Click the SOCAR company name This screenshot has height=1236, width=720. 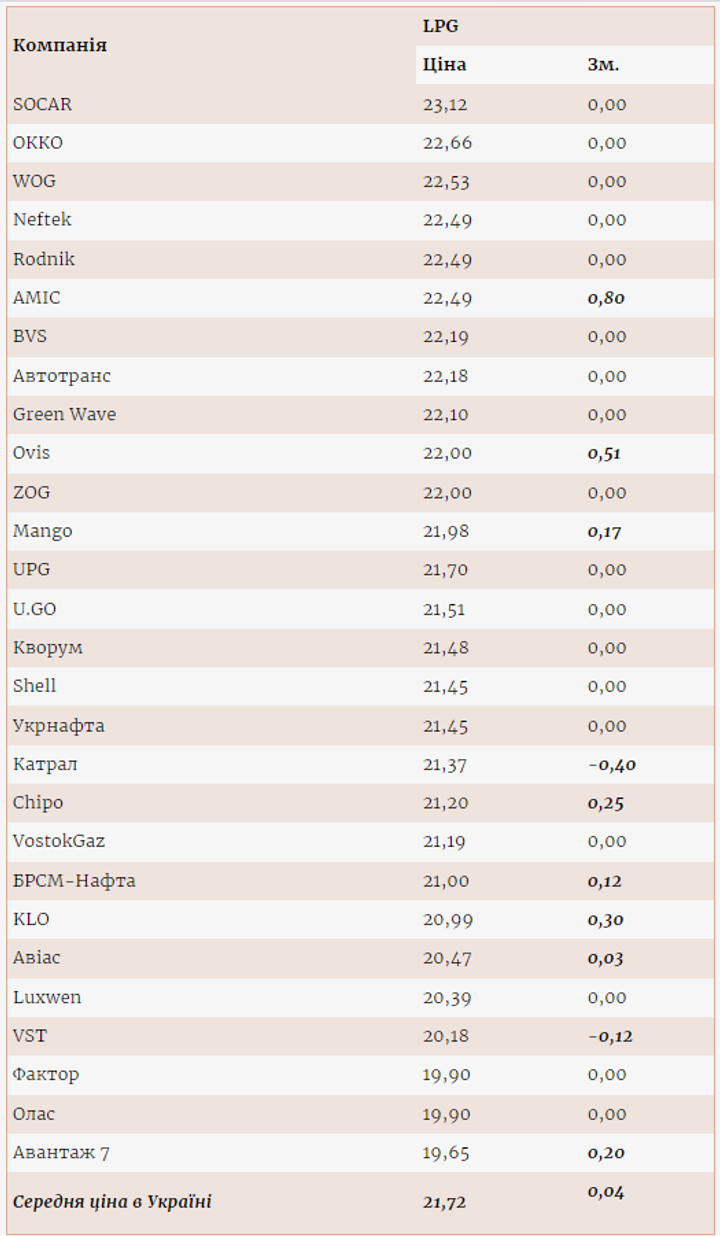42,104
